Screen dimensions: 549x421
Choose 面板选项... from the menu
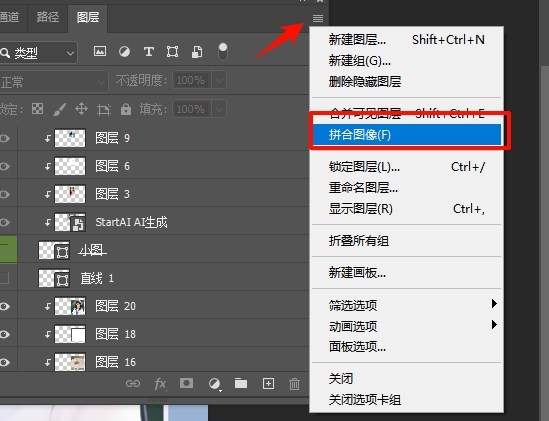406,347
